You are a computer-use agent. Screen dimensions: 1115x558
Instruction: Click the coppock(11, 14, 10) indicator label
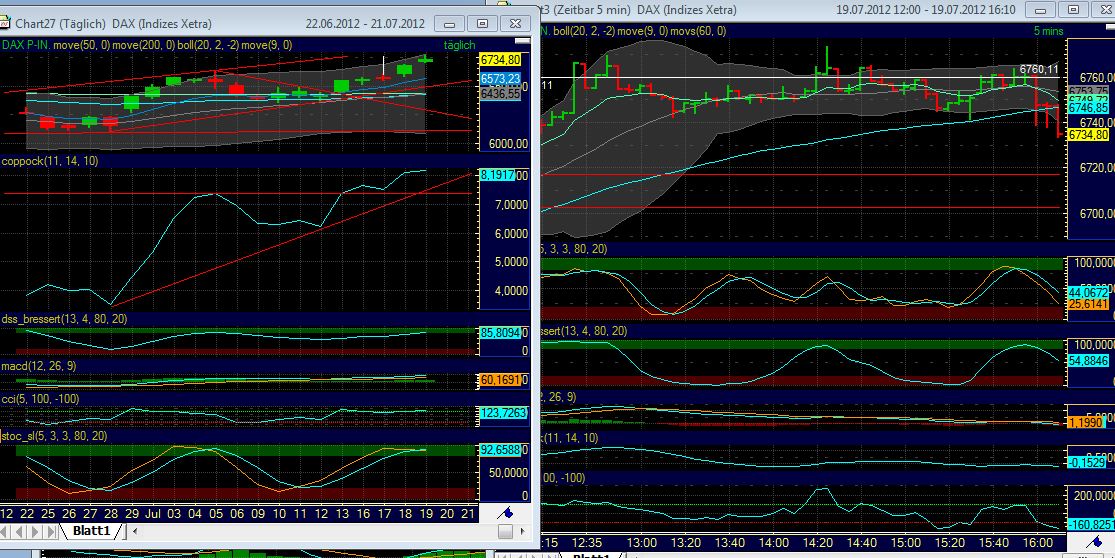pos(50,161)
